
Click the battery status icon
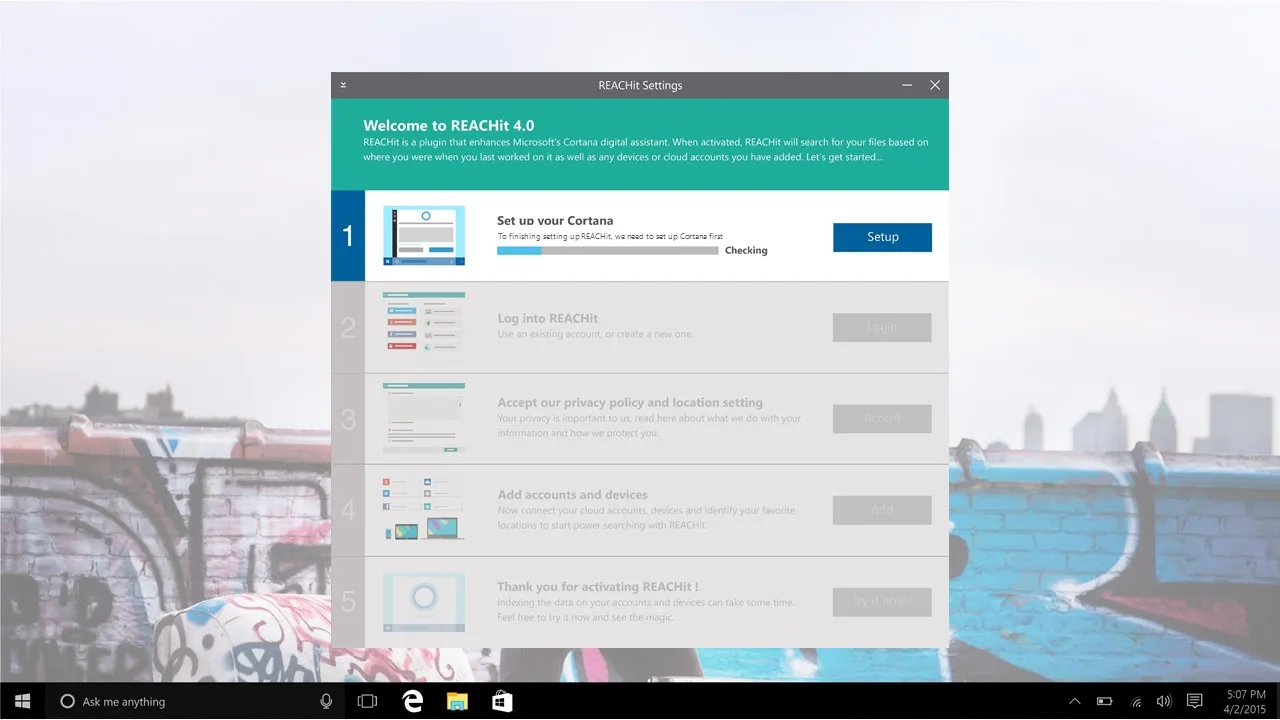coord(1105,701)
